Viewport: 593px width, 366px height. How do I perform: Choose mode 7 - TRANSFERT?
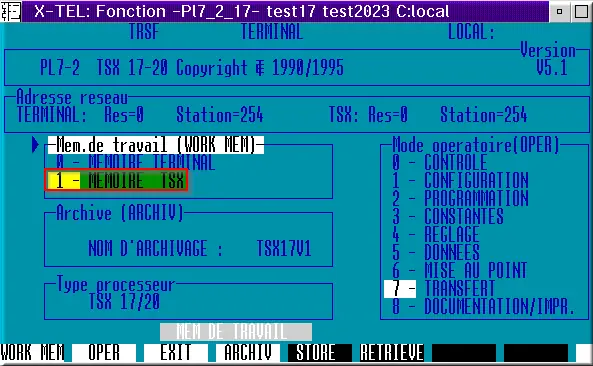point(440,289)
